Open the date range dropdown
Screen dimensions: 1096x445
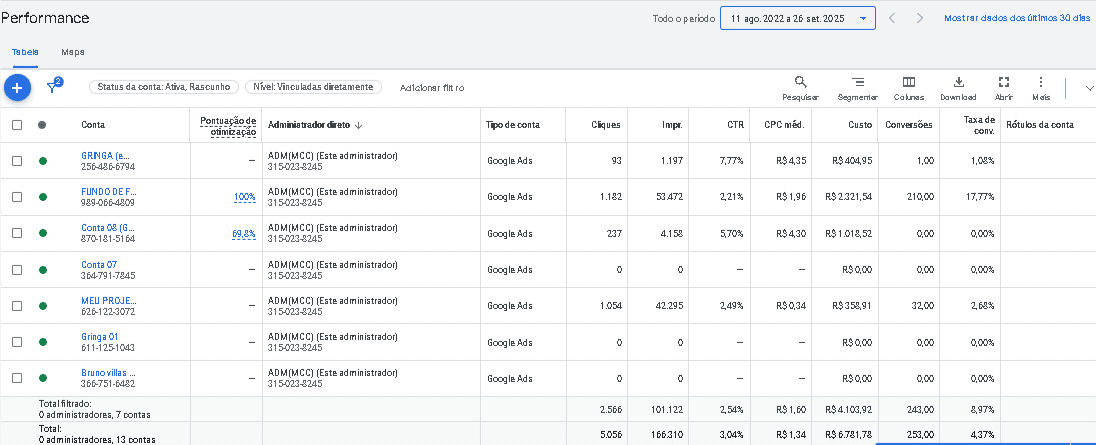pos(797,18)
